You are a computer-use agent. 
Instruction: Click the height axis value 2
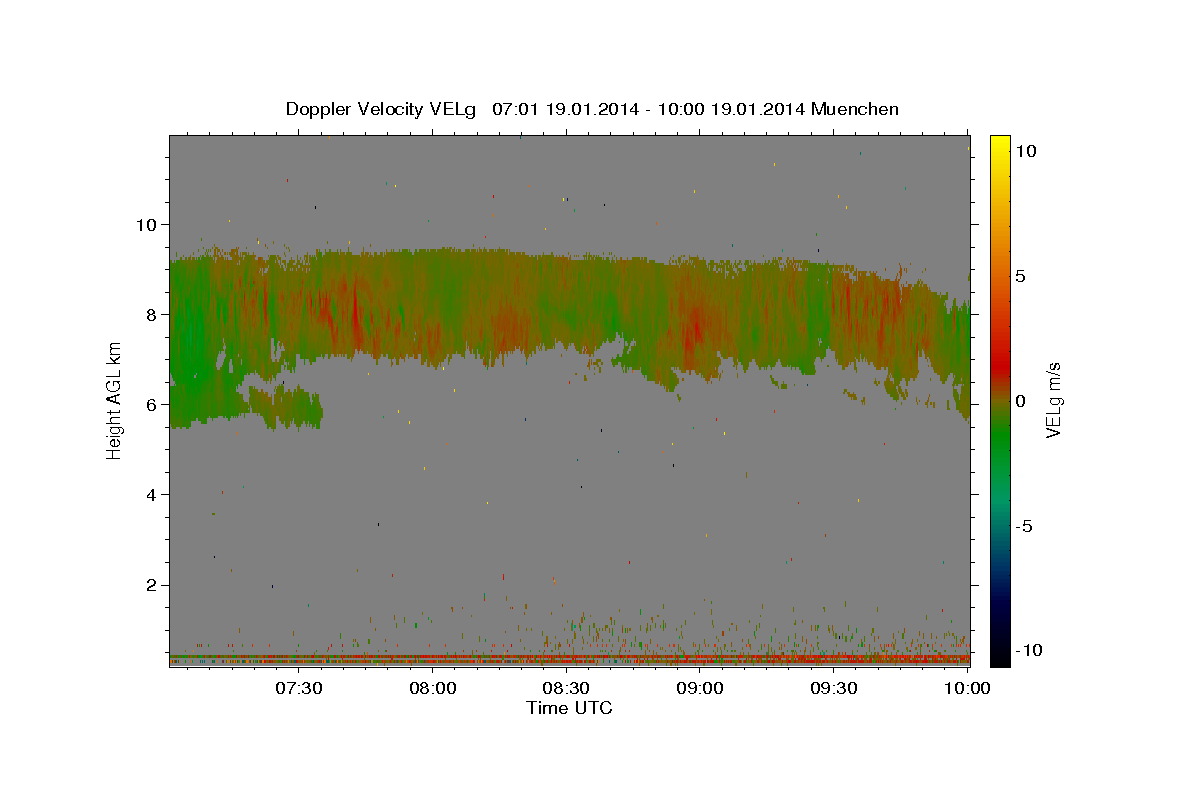(149, 585)
